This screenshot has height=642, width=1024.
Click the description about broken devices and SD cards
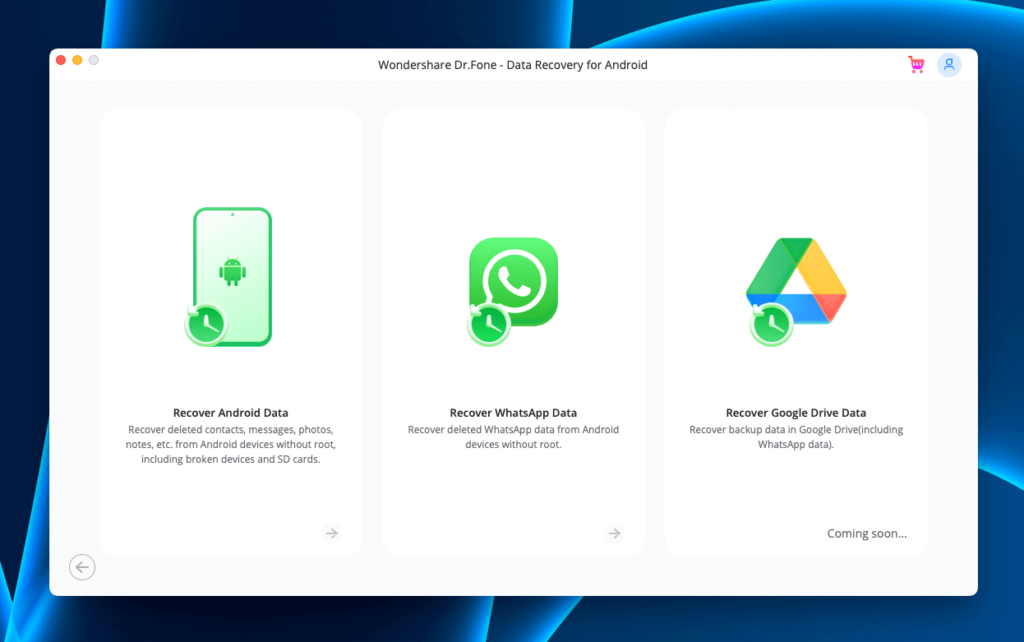(x=231, y=444)
